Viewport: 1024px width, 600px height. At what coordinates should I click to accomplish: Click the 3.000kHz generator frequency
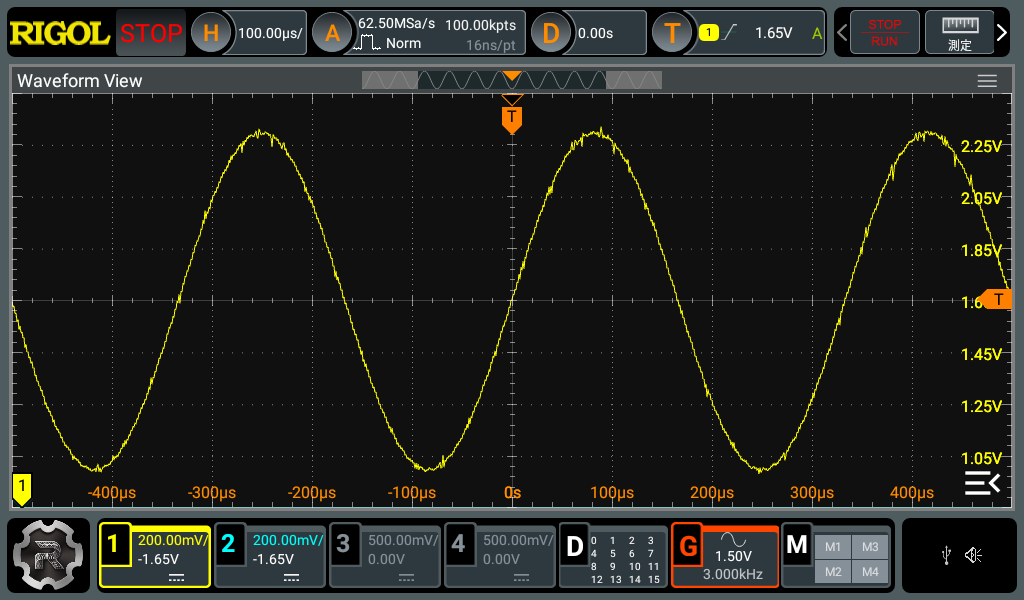tap(733, 575)
